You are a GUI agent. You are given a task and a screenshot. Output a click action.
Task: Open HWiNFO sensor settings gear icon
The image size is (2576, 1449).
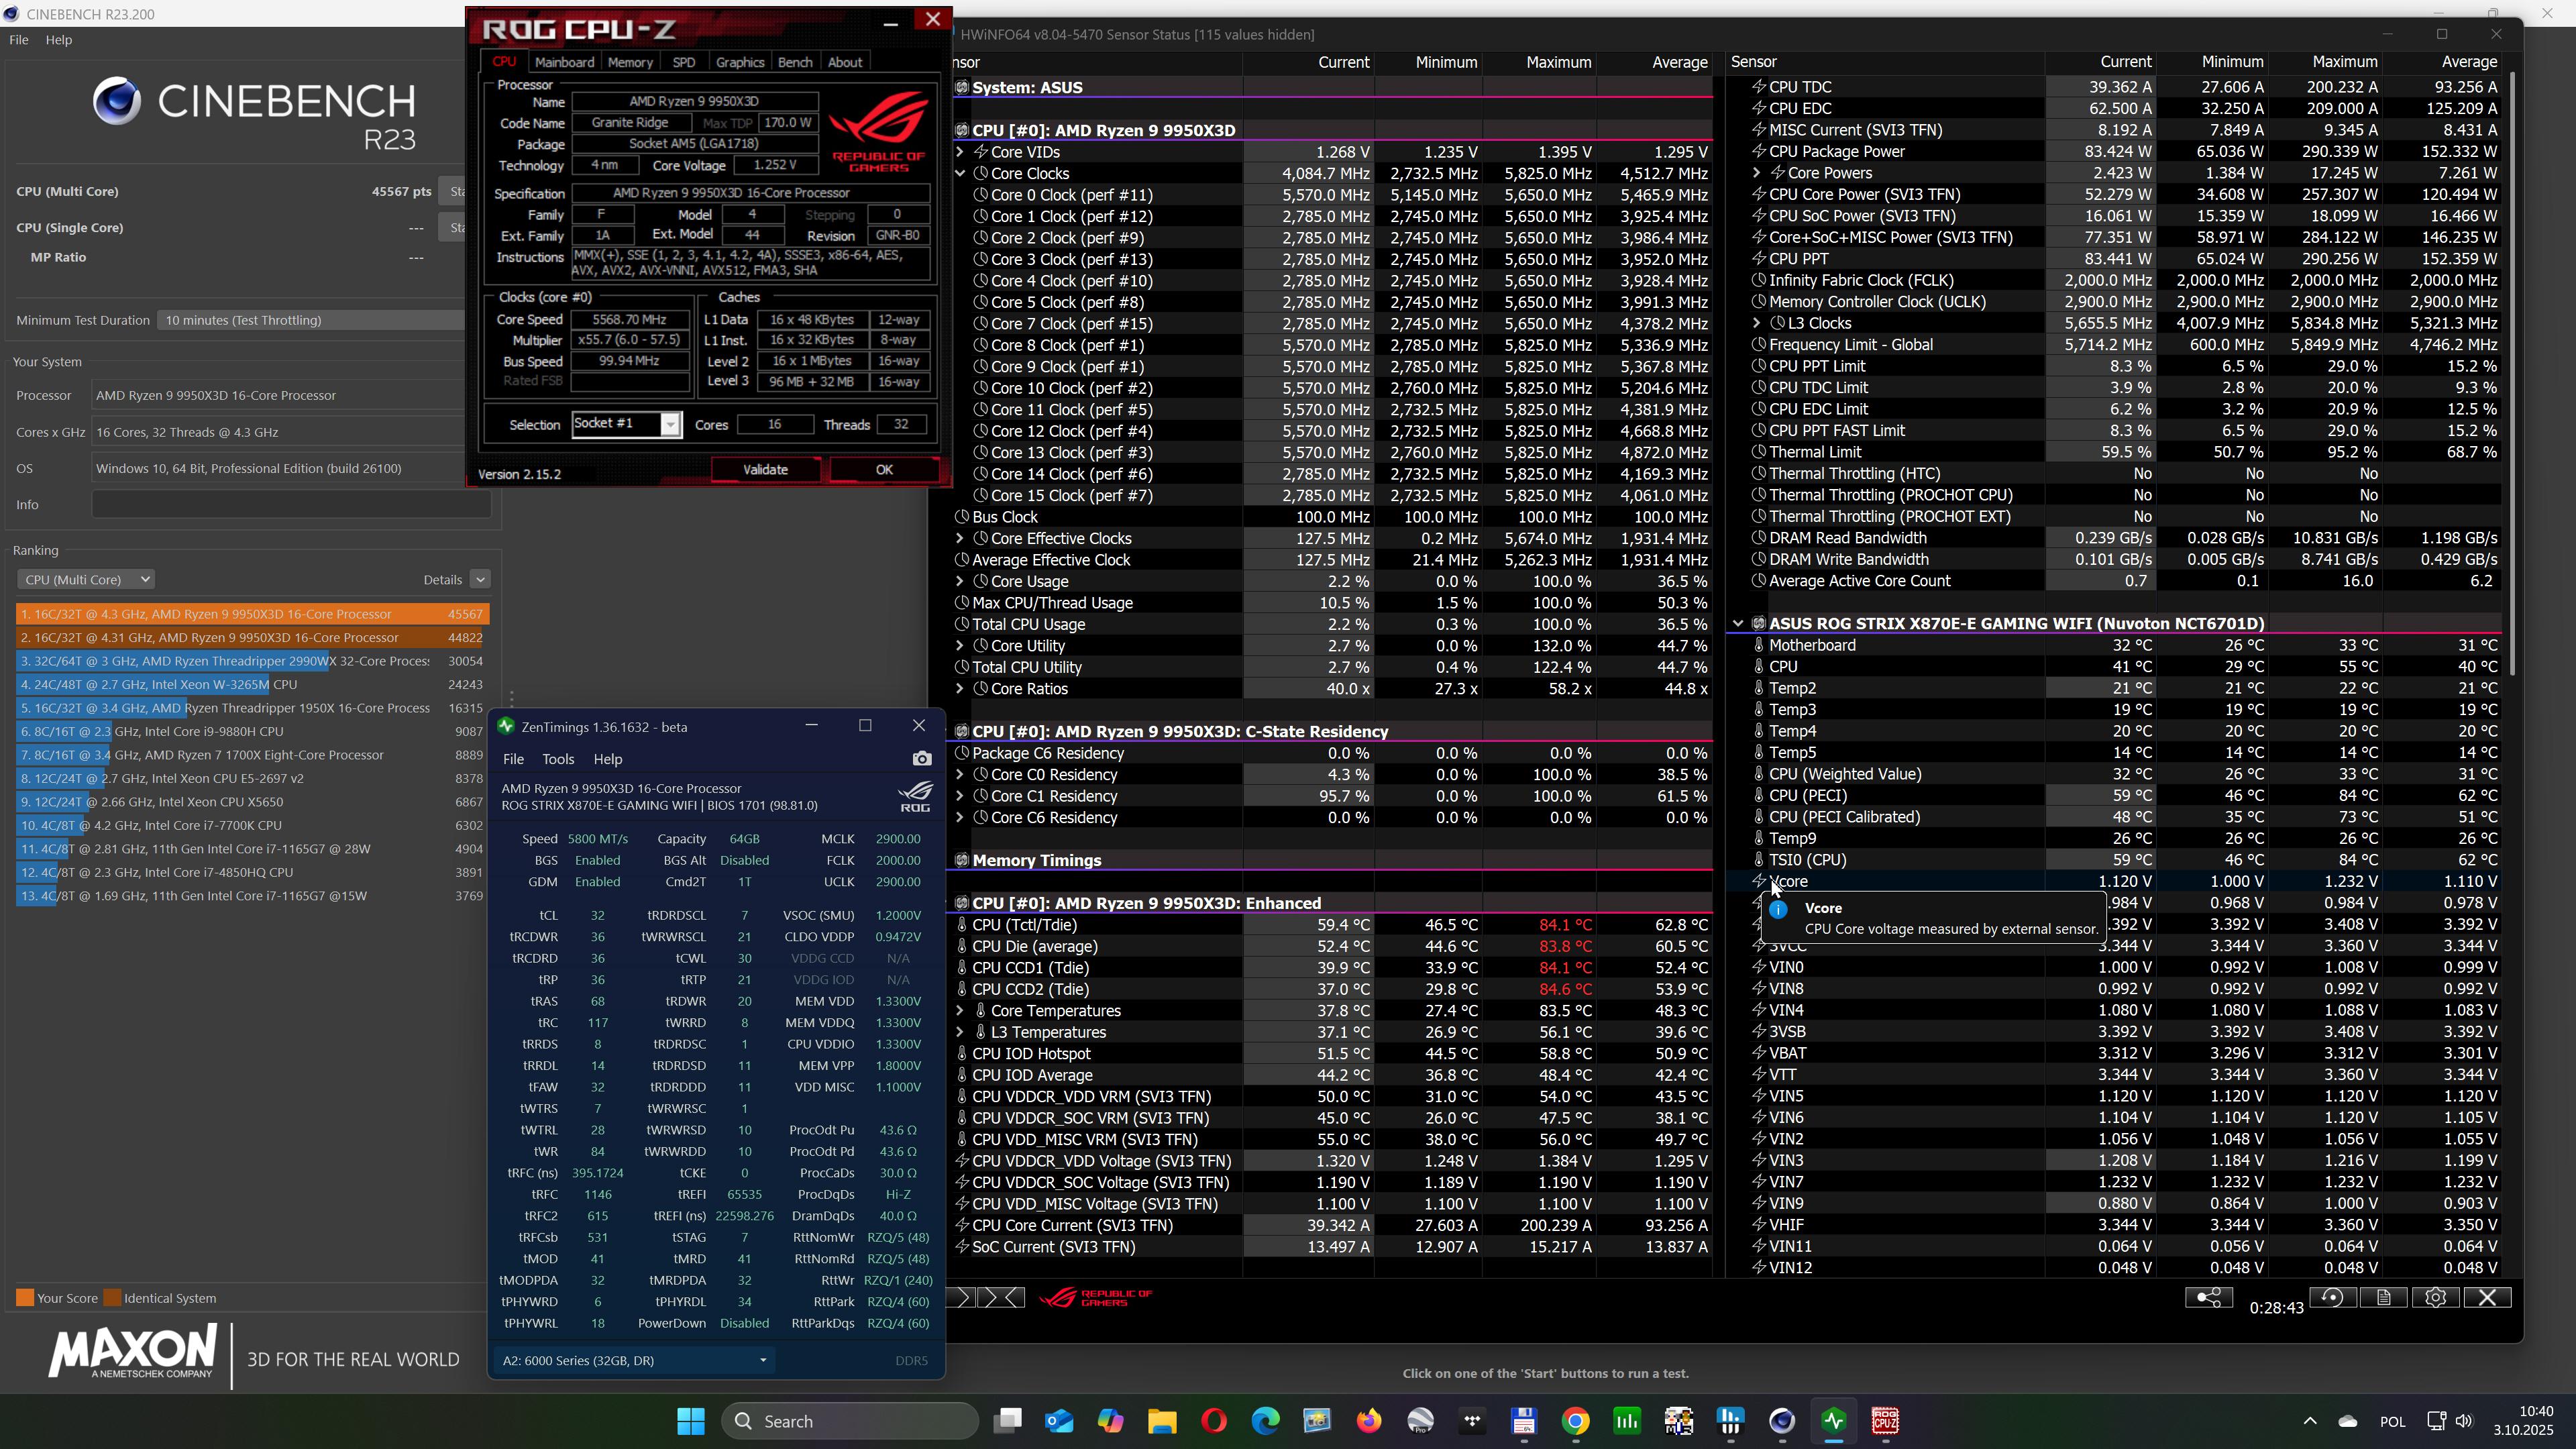point(2435,1298)
